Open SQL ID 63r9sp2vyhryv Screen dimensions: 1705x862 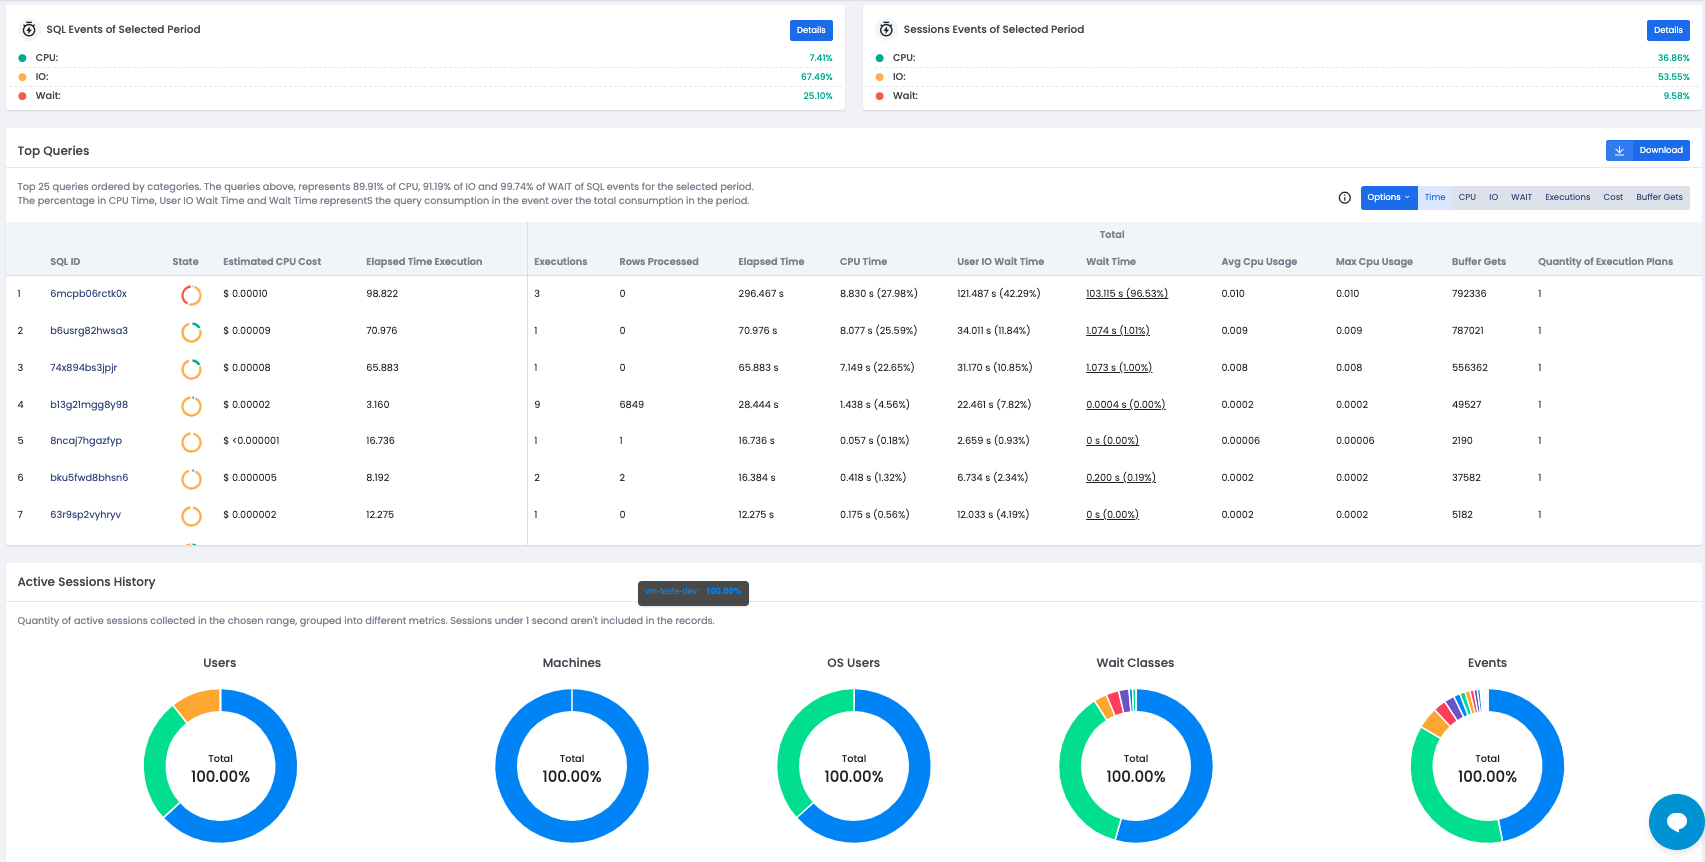85,515
